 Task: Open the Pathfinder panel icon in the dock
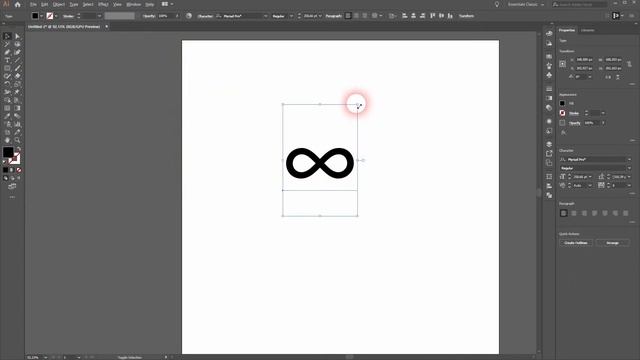[549, 195]
